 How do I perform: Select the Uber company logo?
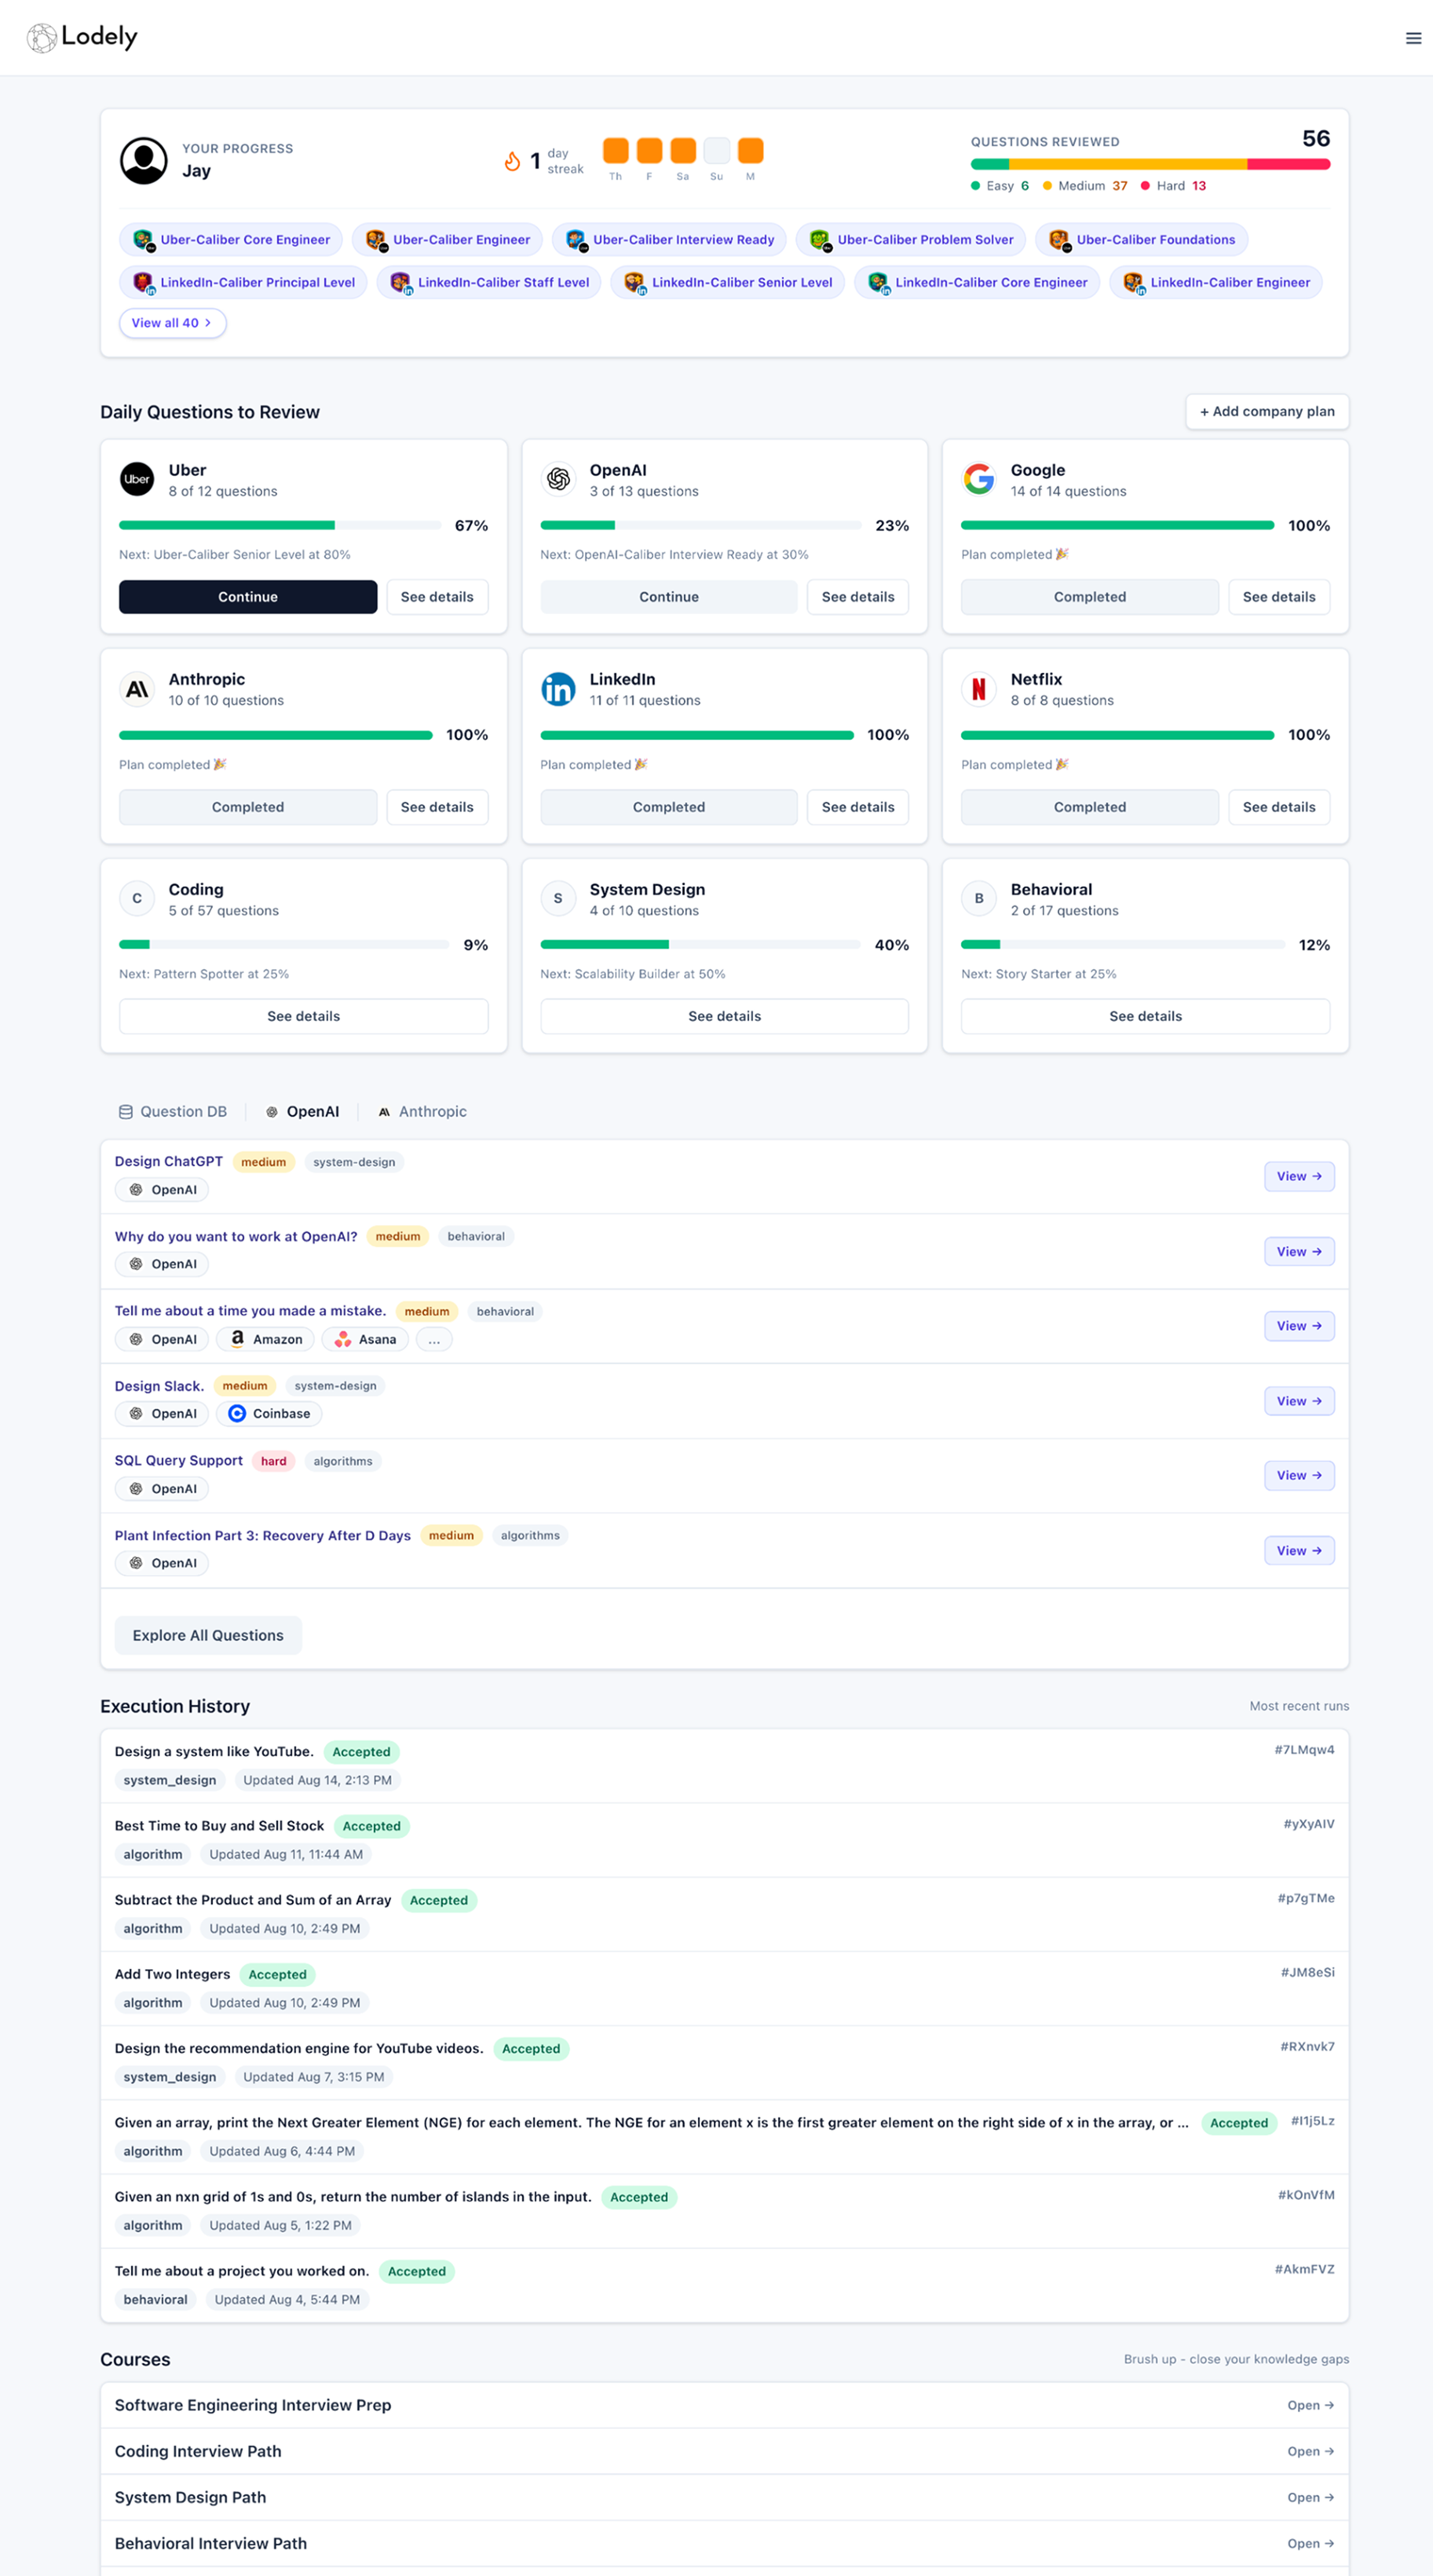coord(137,479)
